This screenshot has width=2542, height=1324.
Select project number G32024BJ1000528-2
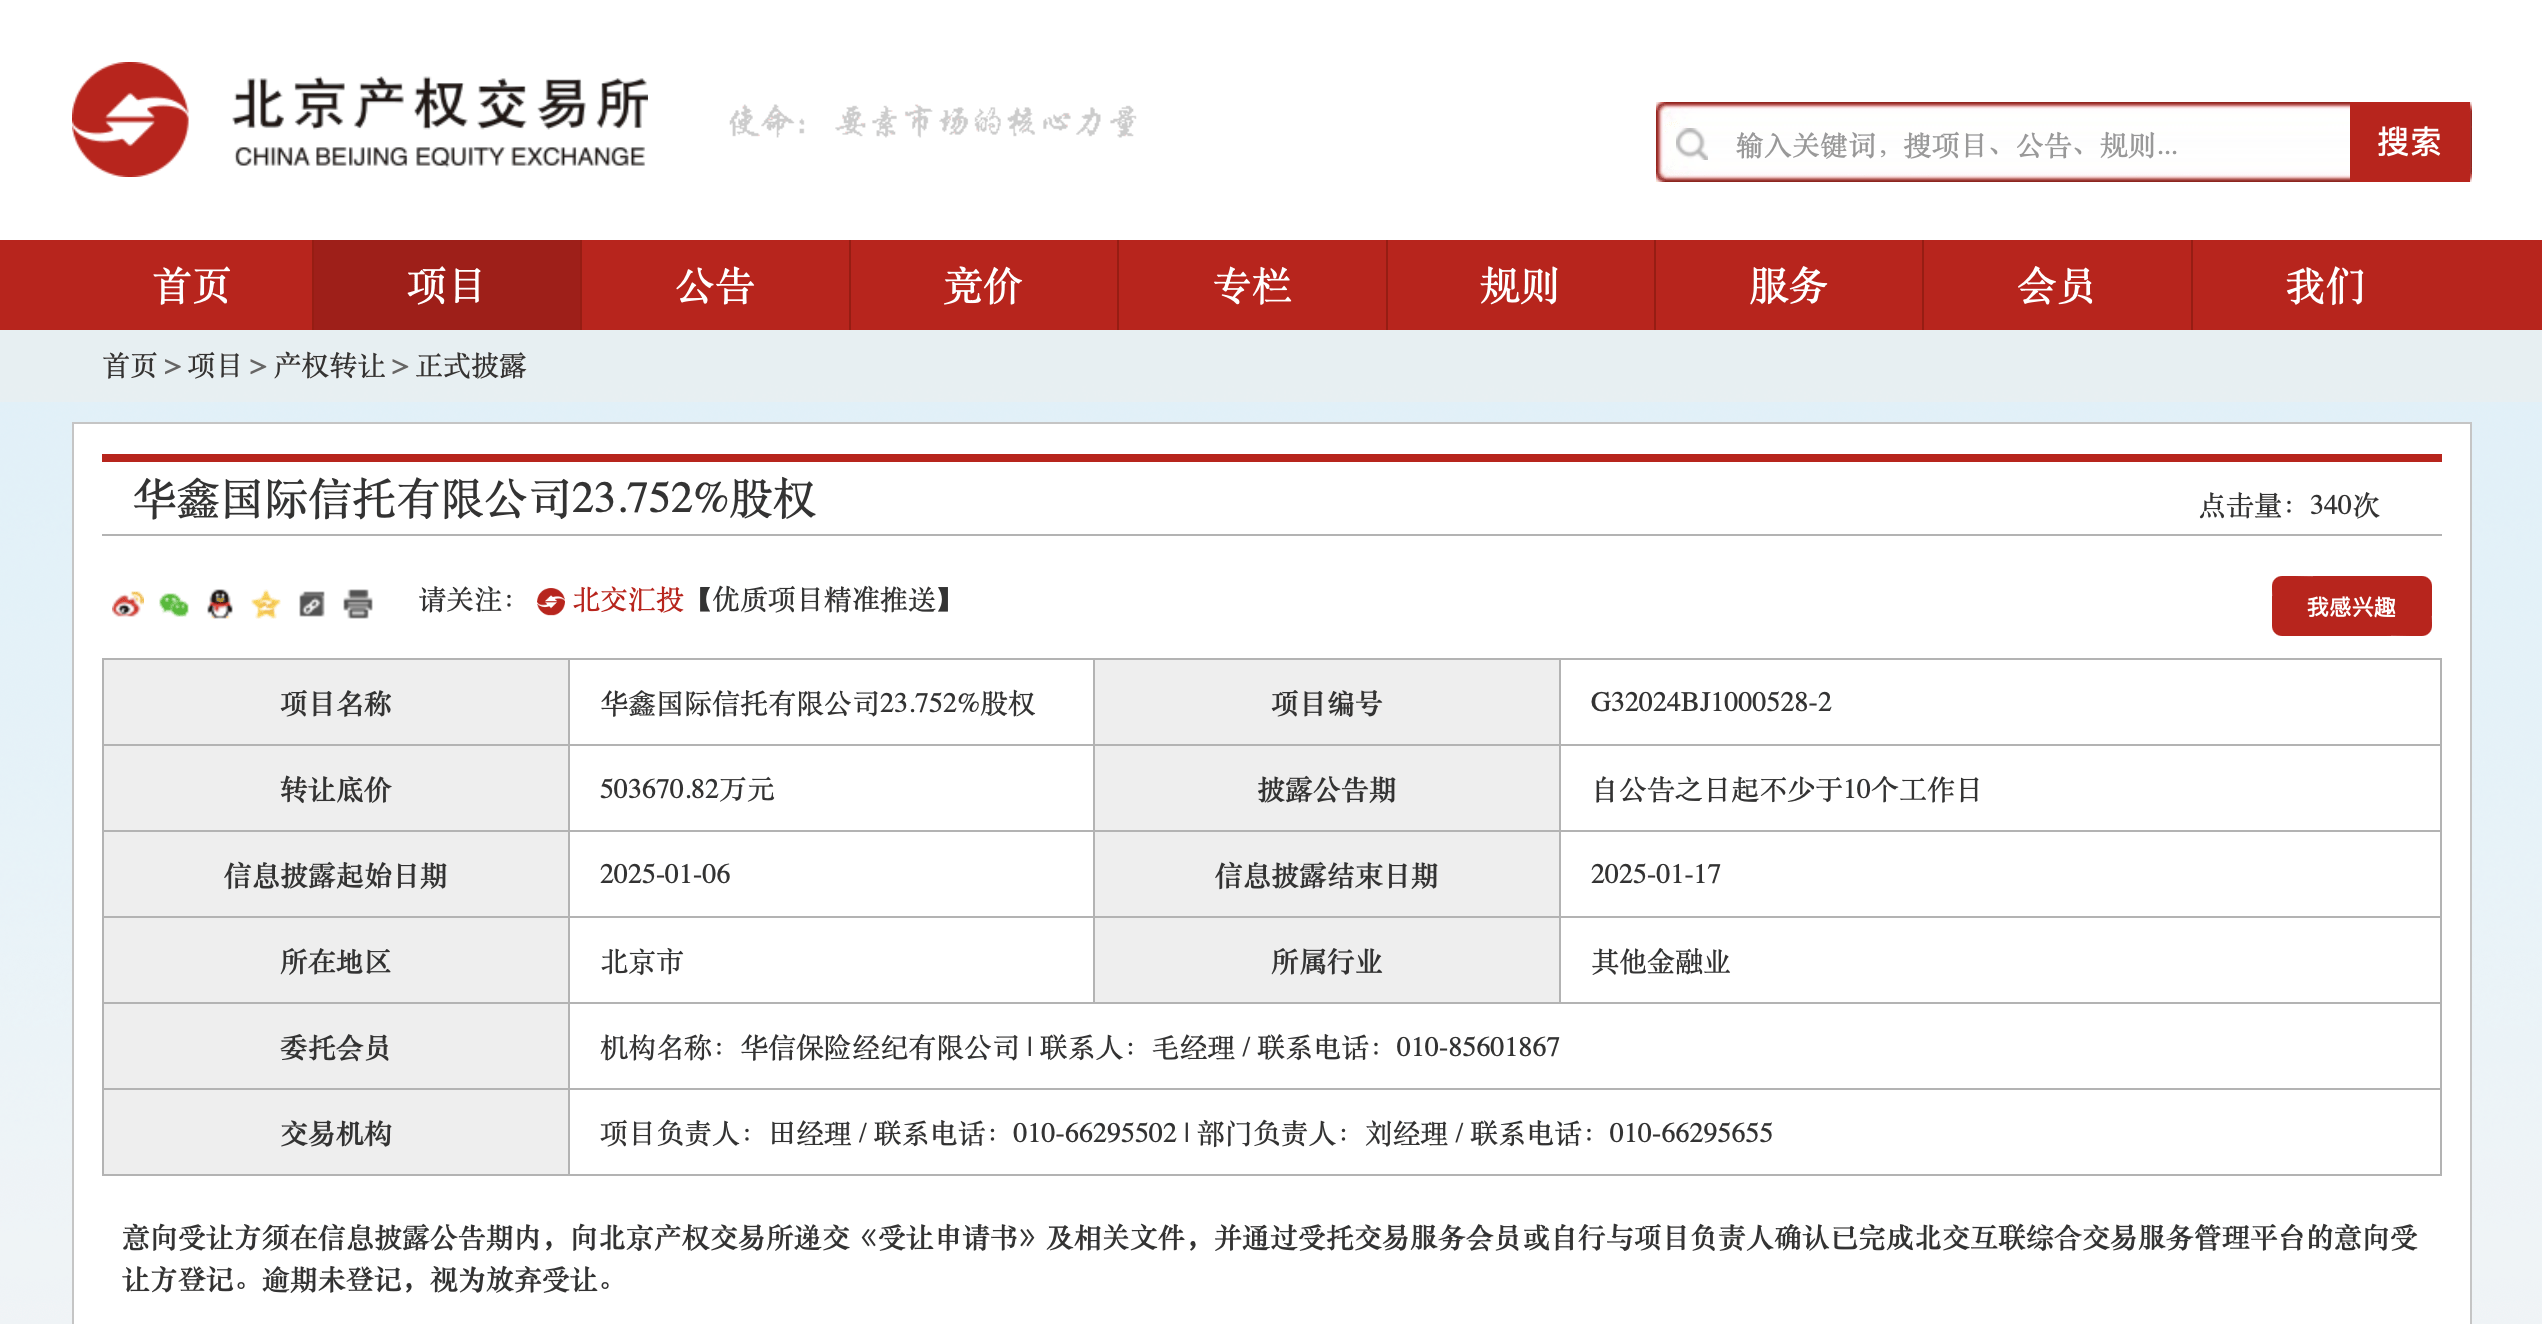point(1711,702)
